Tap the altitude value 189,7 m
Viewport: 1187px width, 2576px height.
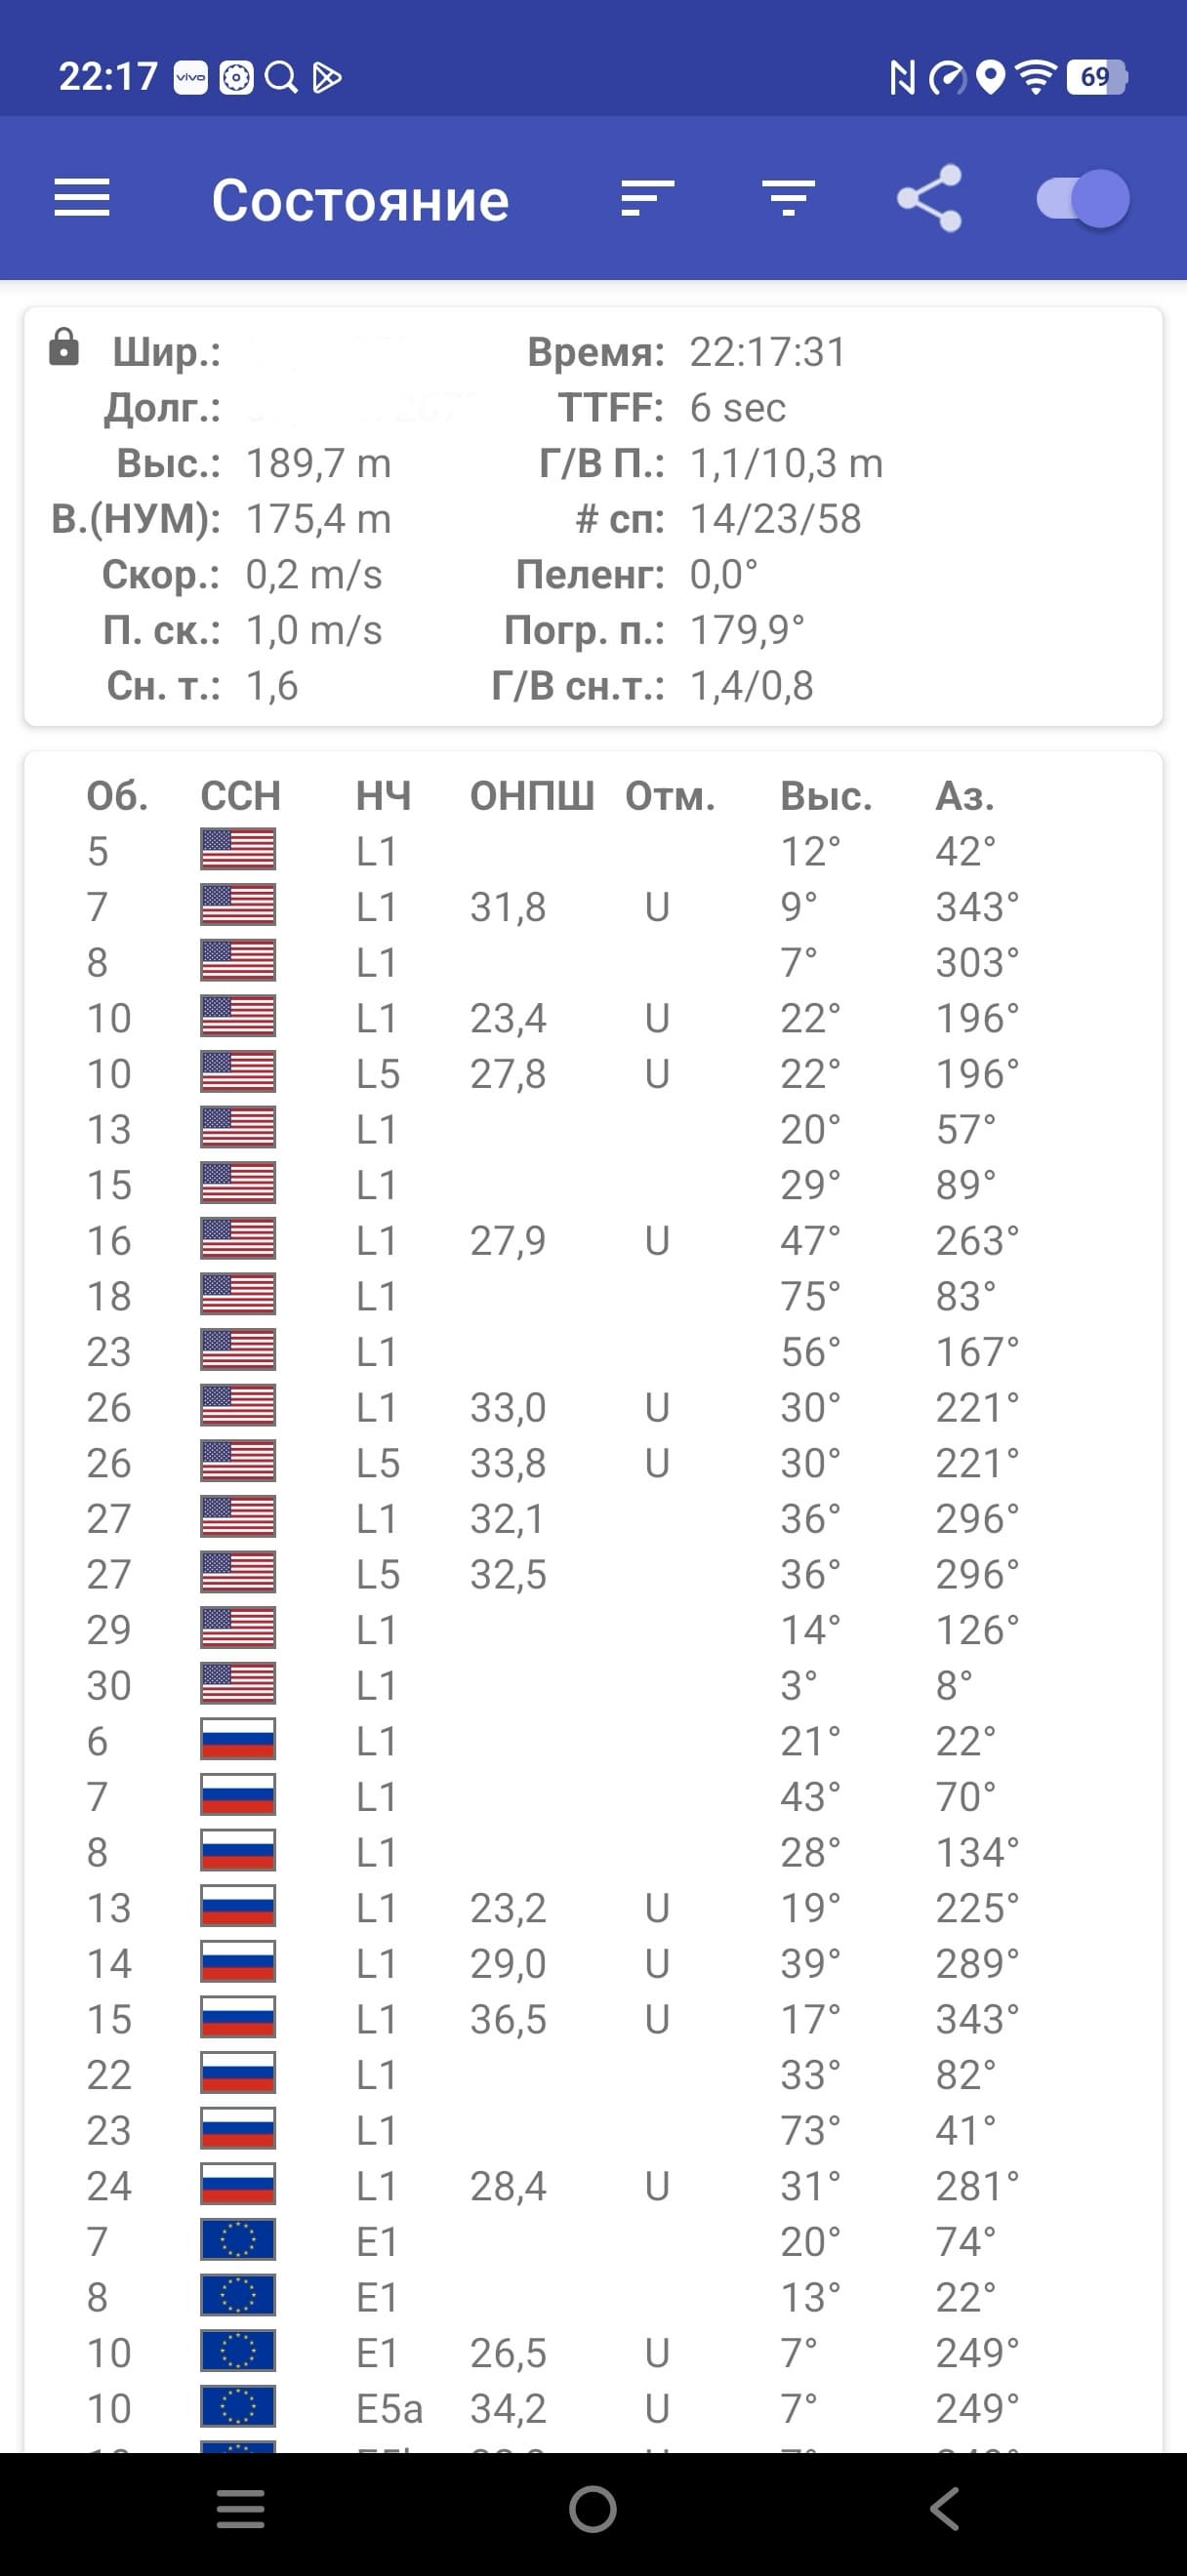pos(319,463)
